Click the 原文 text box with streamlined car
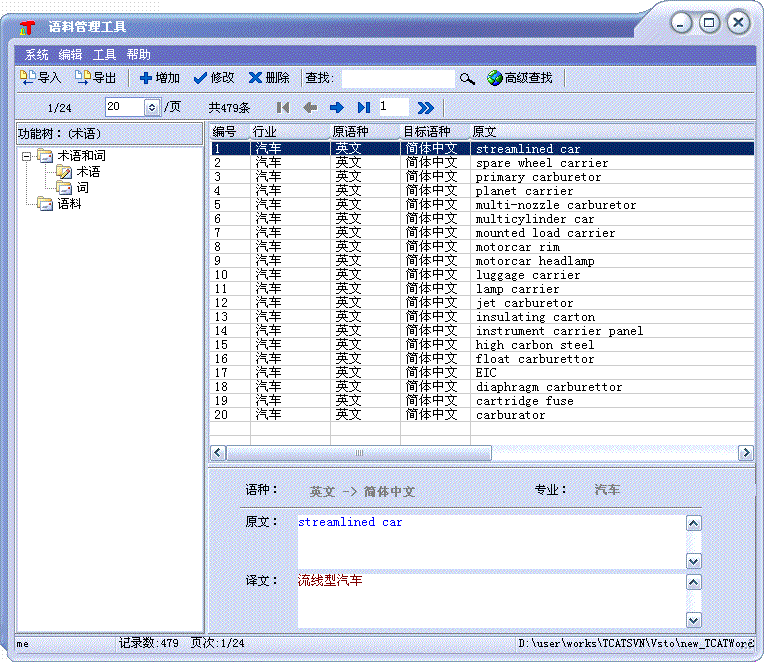The image size is (764, 662). (492, 542)
